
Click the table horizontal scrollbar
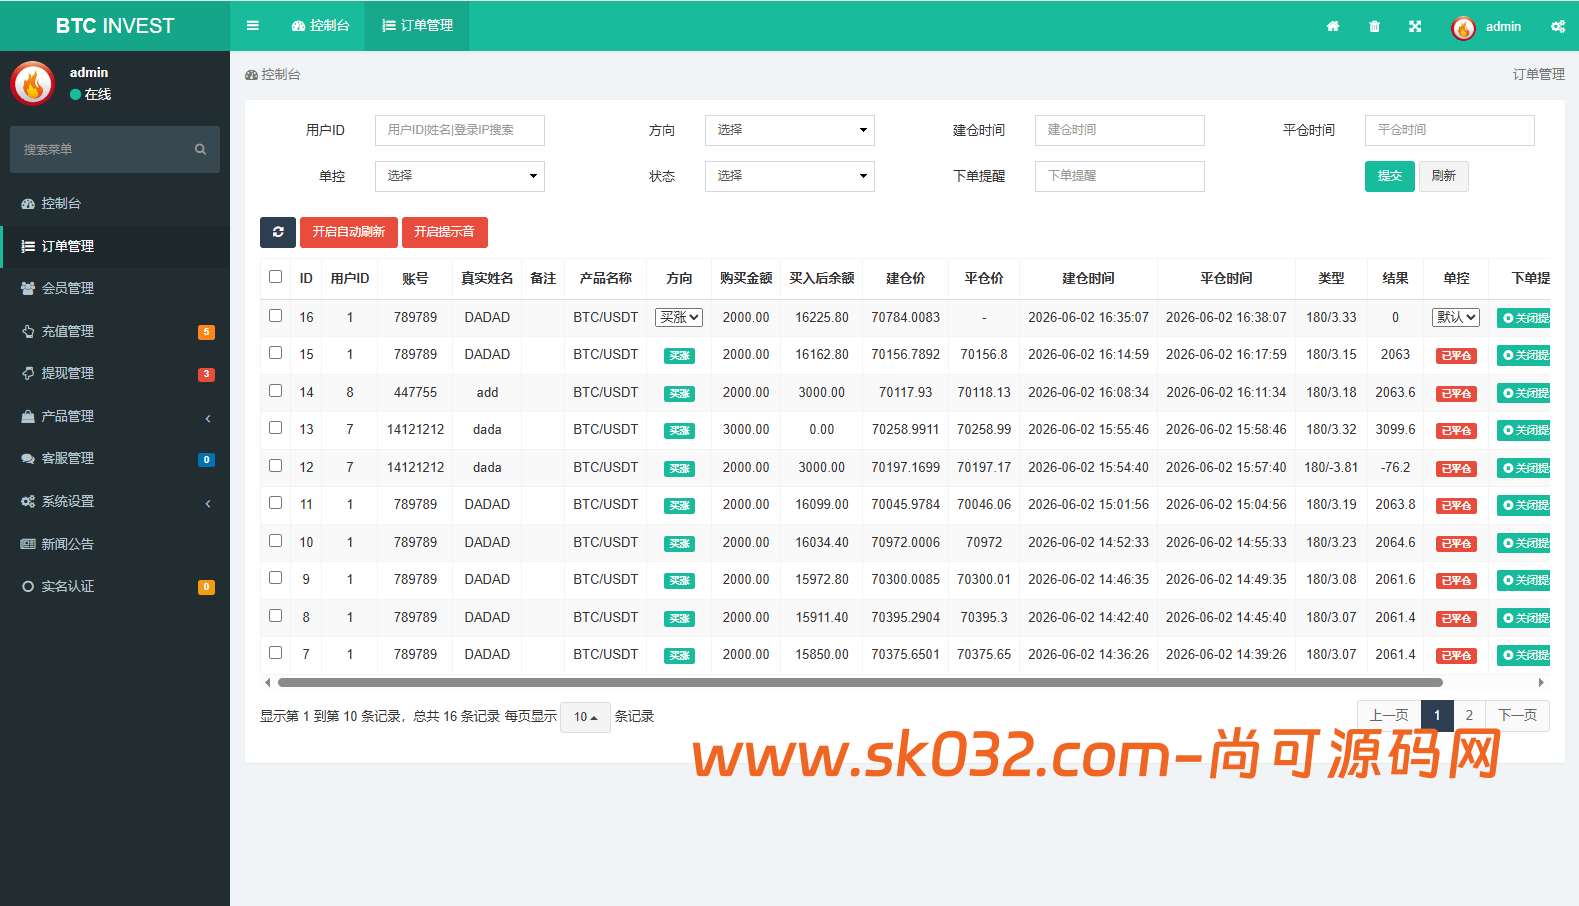click(860, 683)
